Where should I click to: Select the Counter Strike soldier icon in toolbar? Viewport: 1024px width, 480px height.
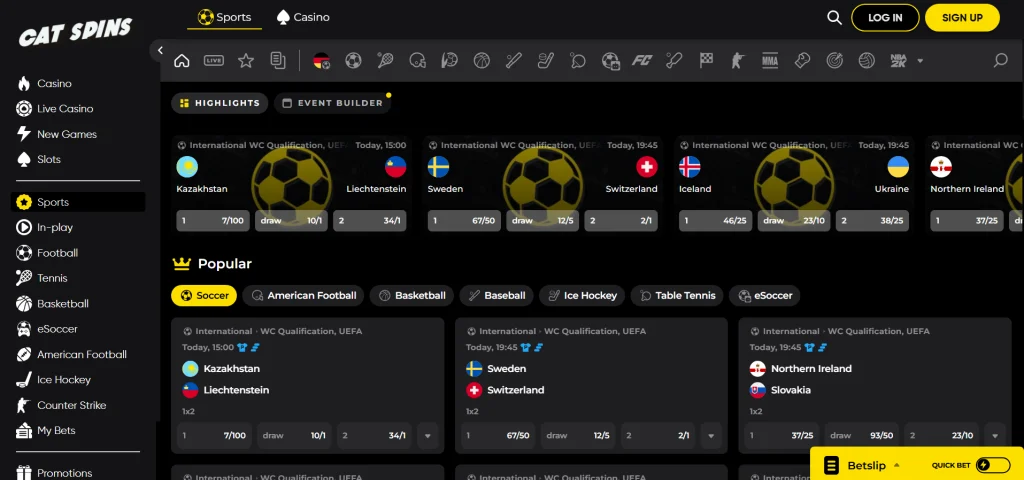(x=738, y=61)
